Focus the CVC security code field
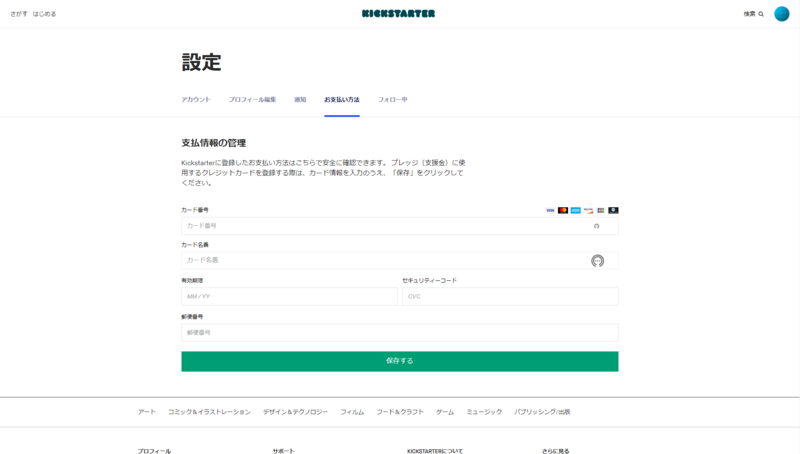800x454 pixels. 510,296
